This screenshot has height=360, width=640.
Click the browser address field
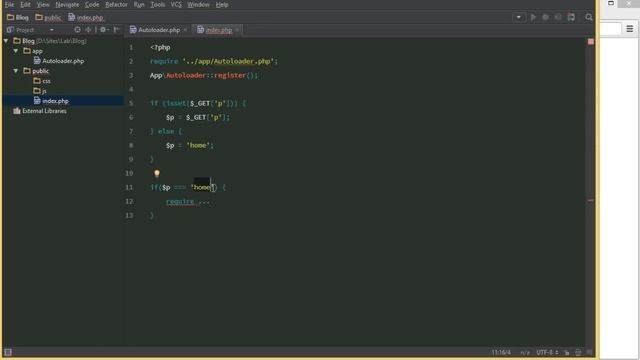coord(610,29)
